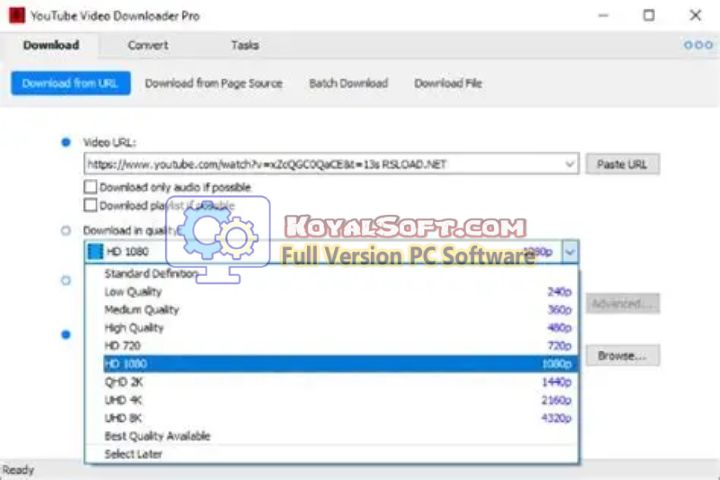The width and height of the screenshot is (720, 480).
Task: Click the greyed Advanced... button
Action: [623, 304]
